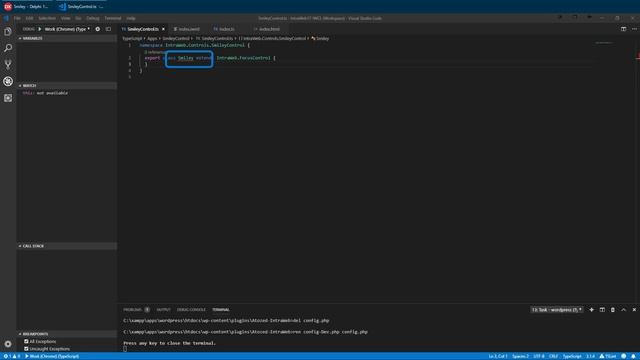This screenshot has width=640, height=360.
Task: Click the Spaces: 2 indentation indicator
Action: tap(520, 356)
